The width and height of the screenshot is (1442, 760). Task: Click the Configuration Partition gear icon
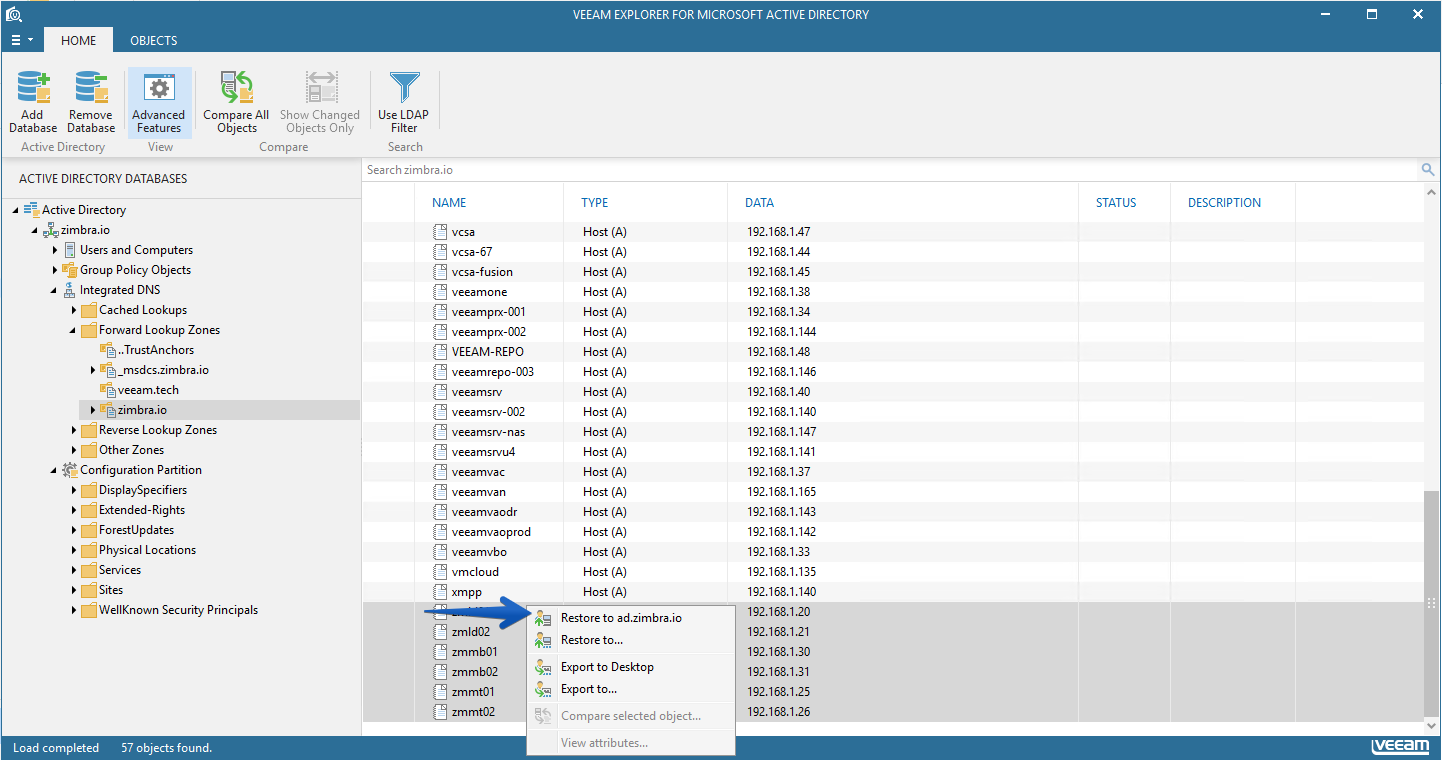(x=70, y=470)
